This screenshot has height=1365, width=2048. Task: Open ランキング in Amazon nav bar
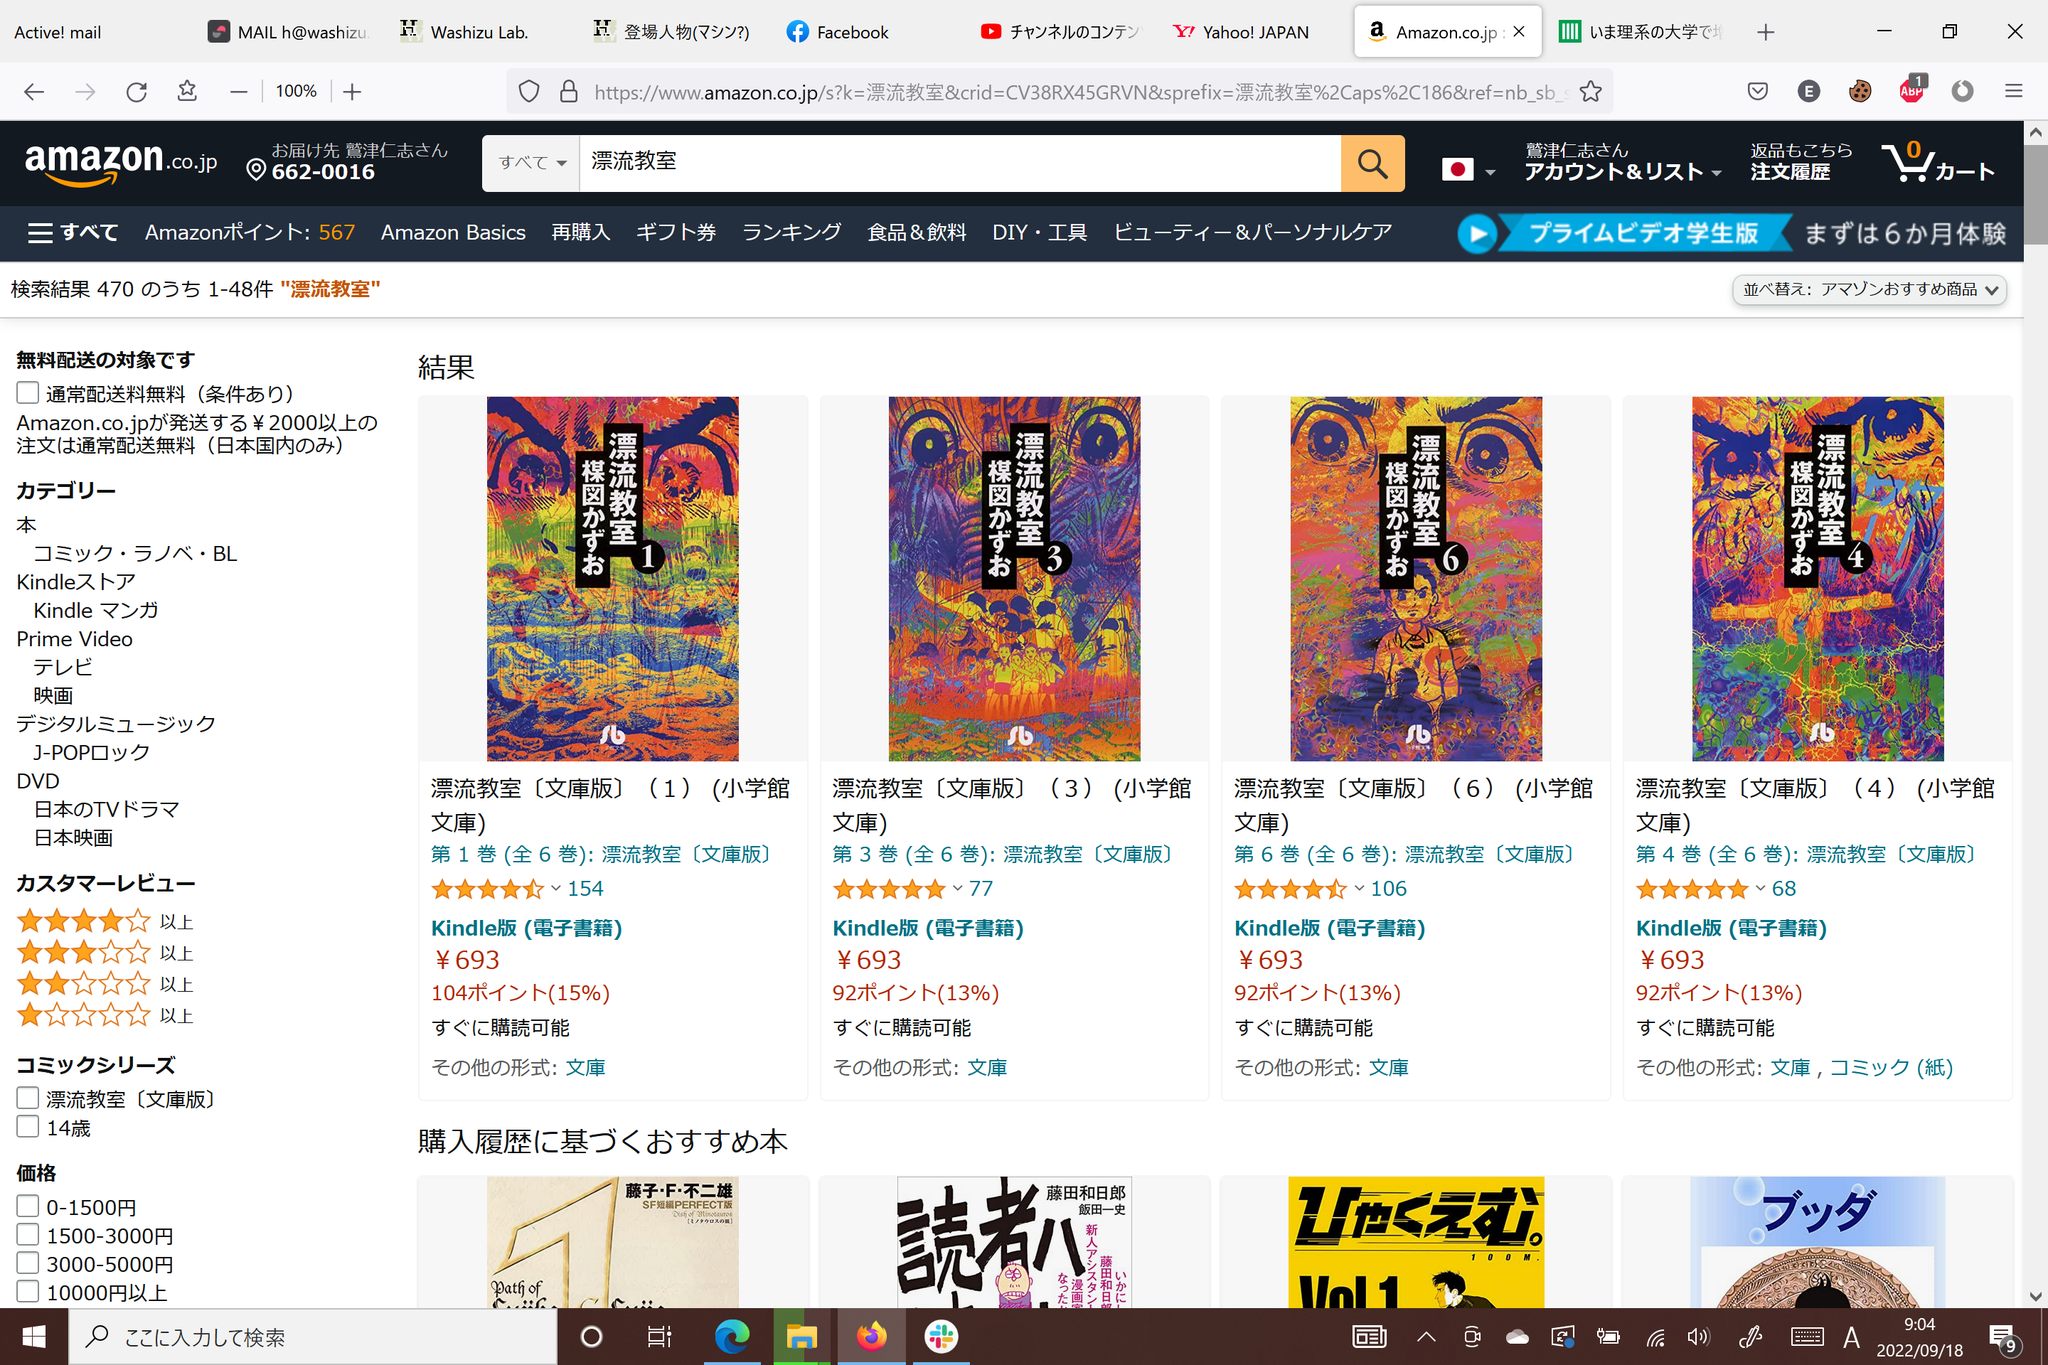pyautogui.click(x=791, y=233)
